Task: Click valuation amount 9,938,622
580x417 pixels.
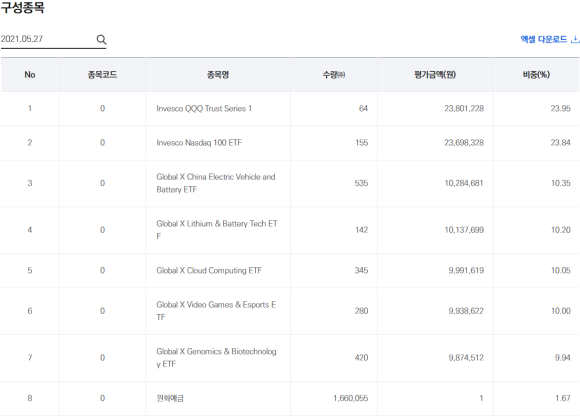Action: 466,311
